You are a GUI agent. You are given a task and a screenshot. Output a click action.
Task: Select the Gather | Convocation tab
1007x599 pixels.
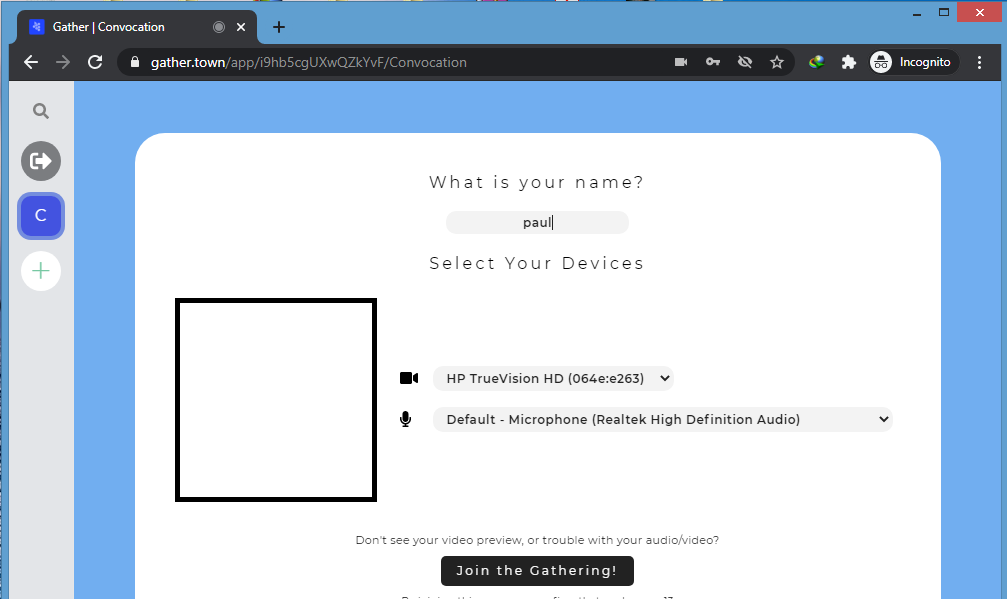pos(137,27)
